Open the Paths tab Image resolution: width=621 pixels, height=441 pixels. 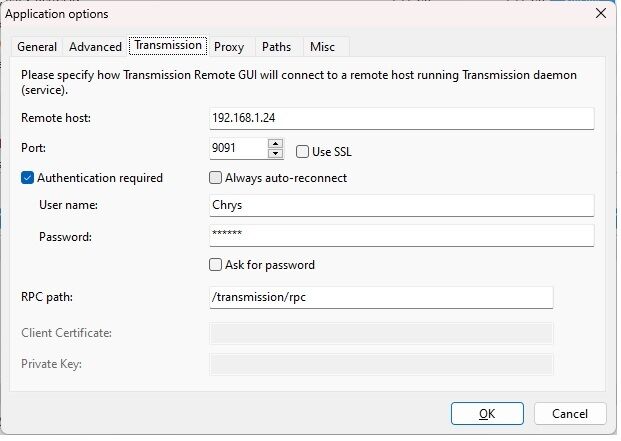[x=277, y=47]
